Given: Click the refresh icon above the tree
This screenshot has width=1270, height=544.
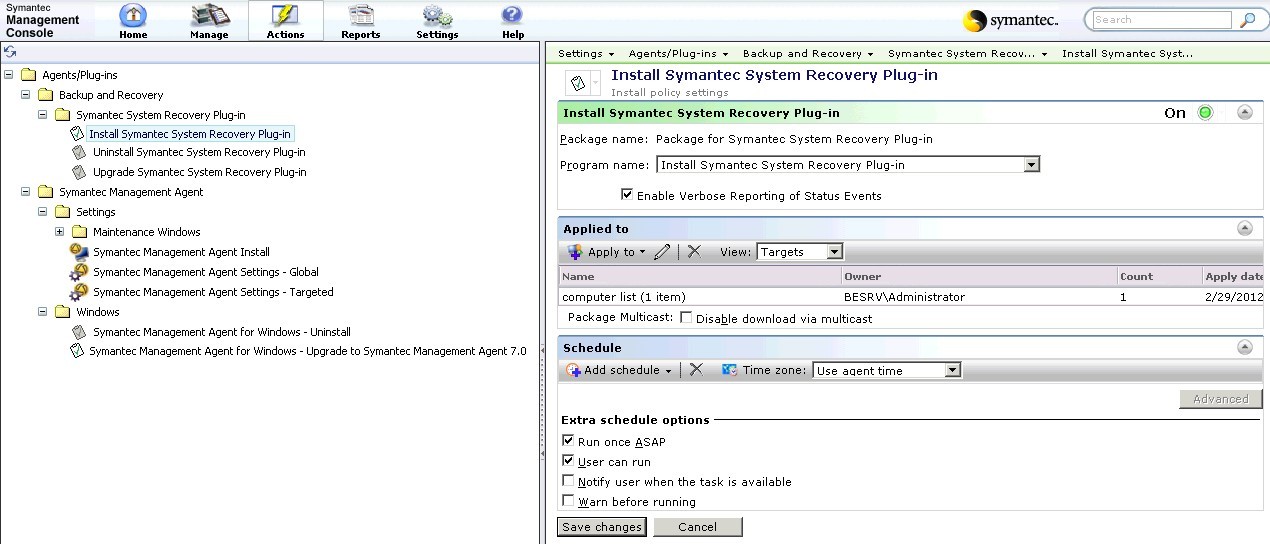Looking at the screenshot, I should tap(10, 52).
